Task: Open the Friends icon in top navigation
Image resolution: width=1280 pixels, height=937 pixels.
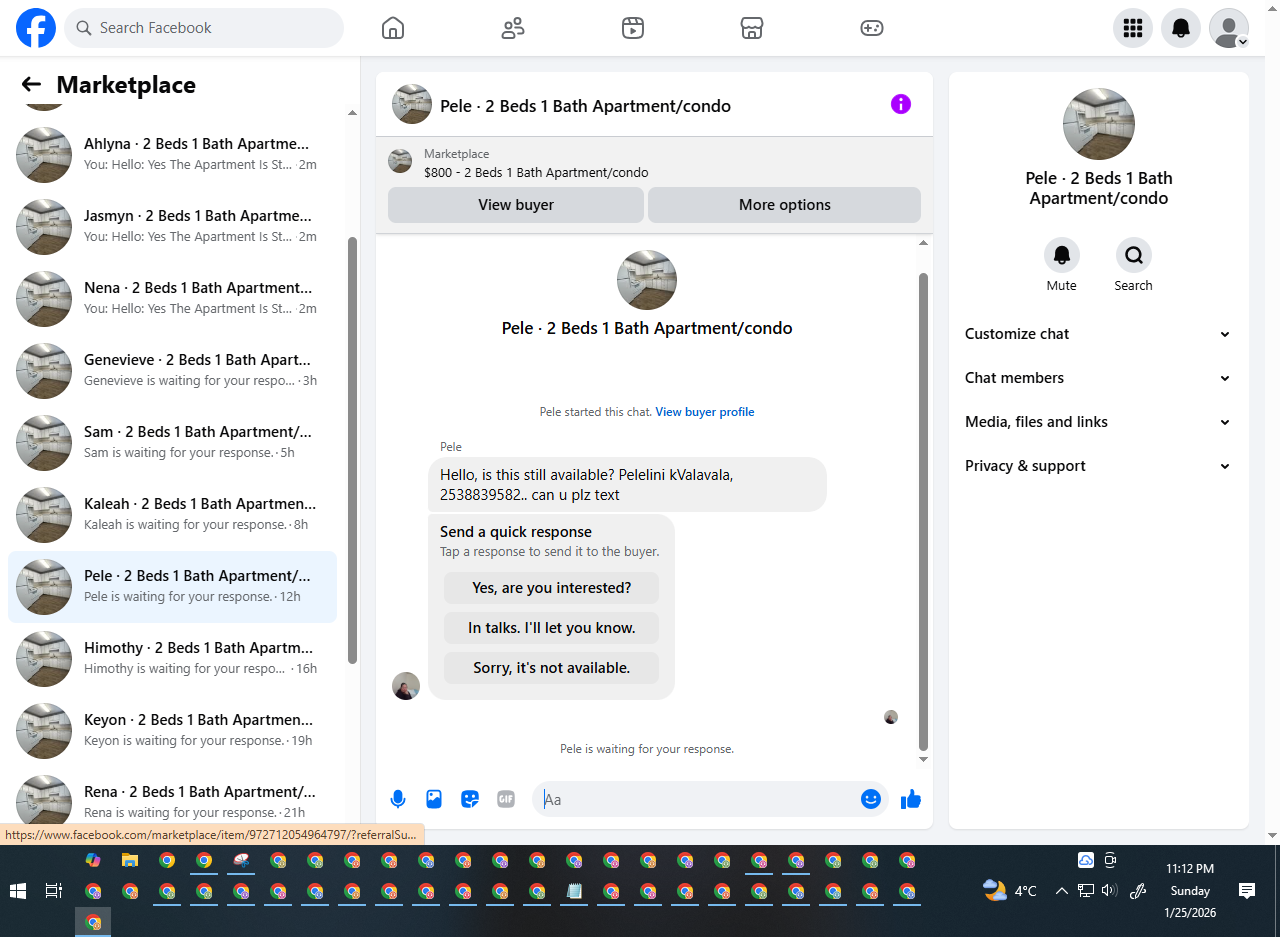Action: (513, 28)
